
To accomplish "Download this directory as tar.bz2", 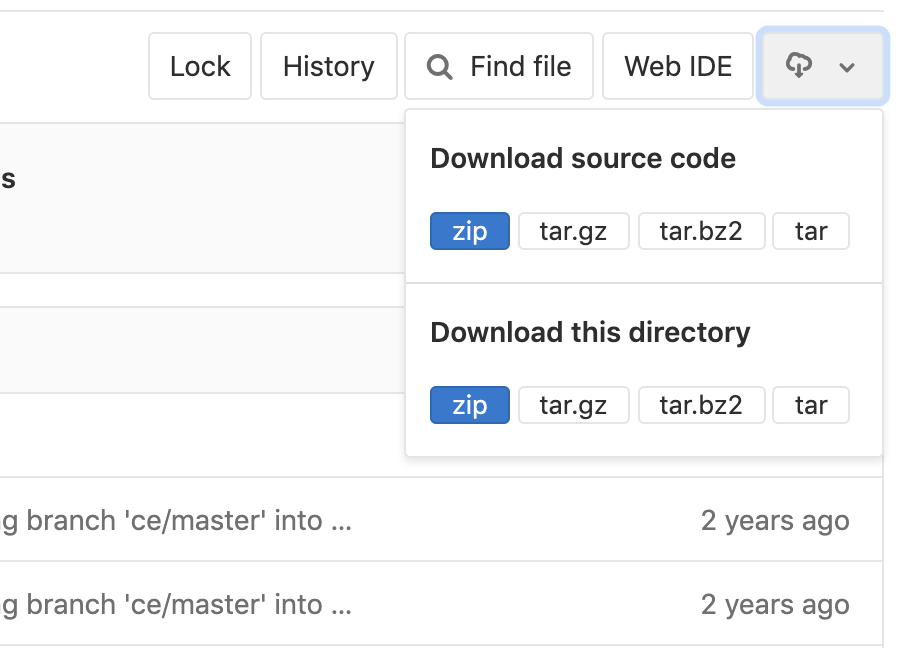I will [x=701, y=405].
